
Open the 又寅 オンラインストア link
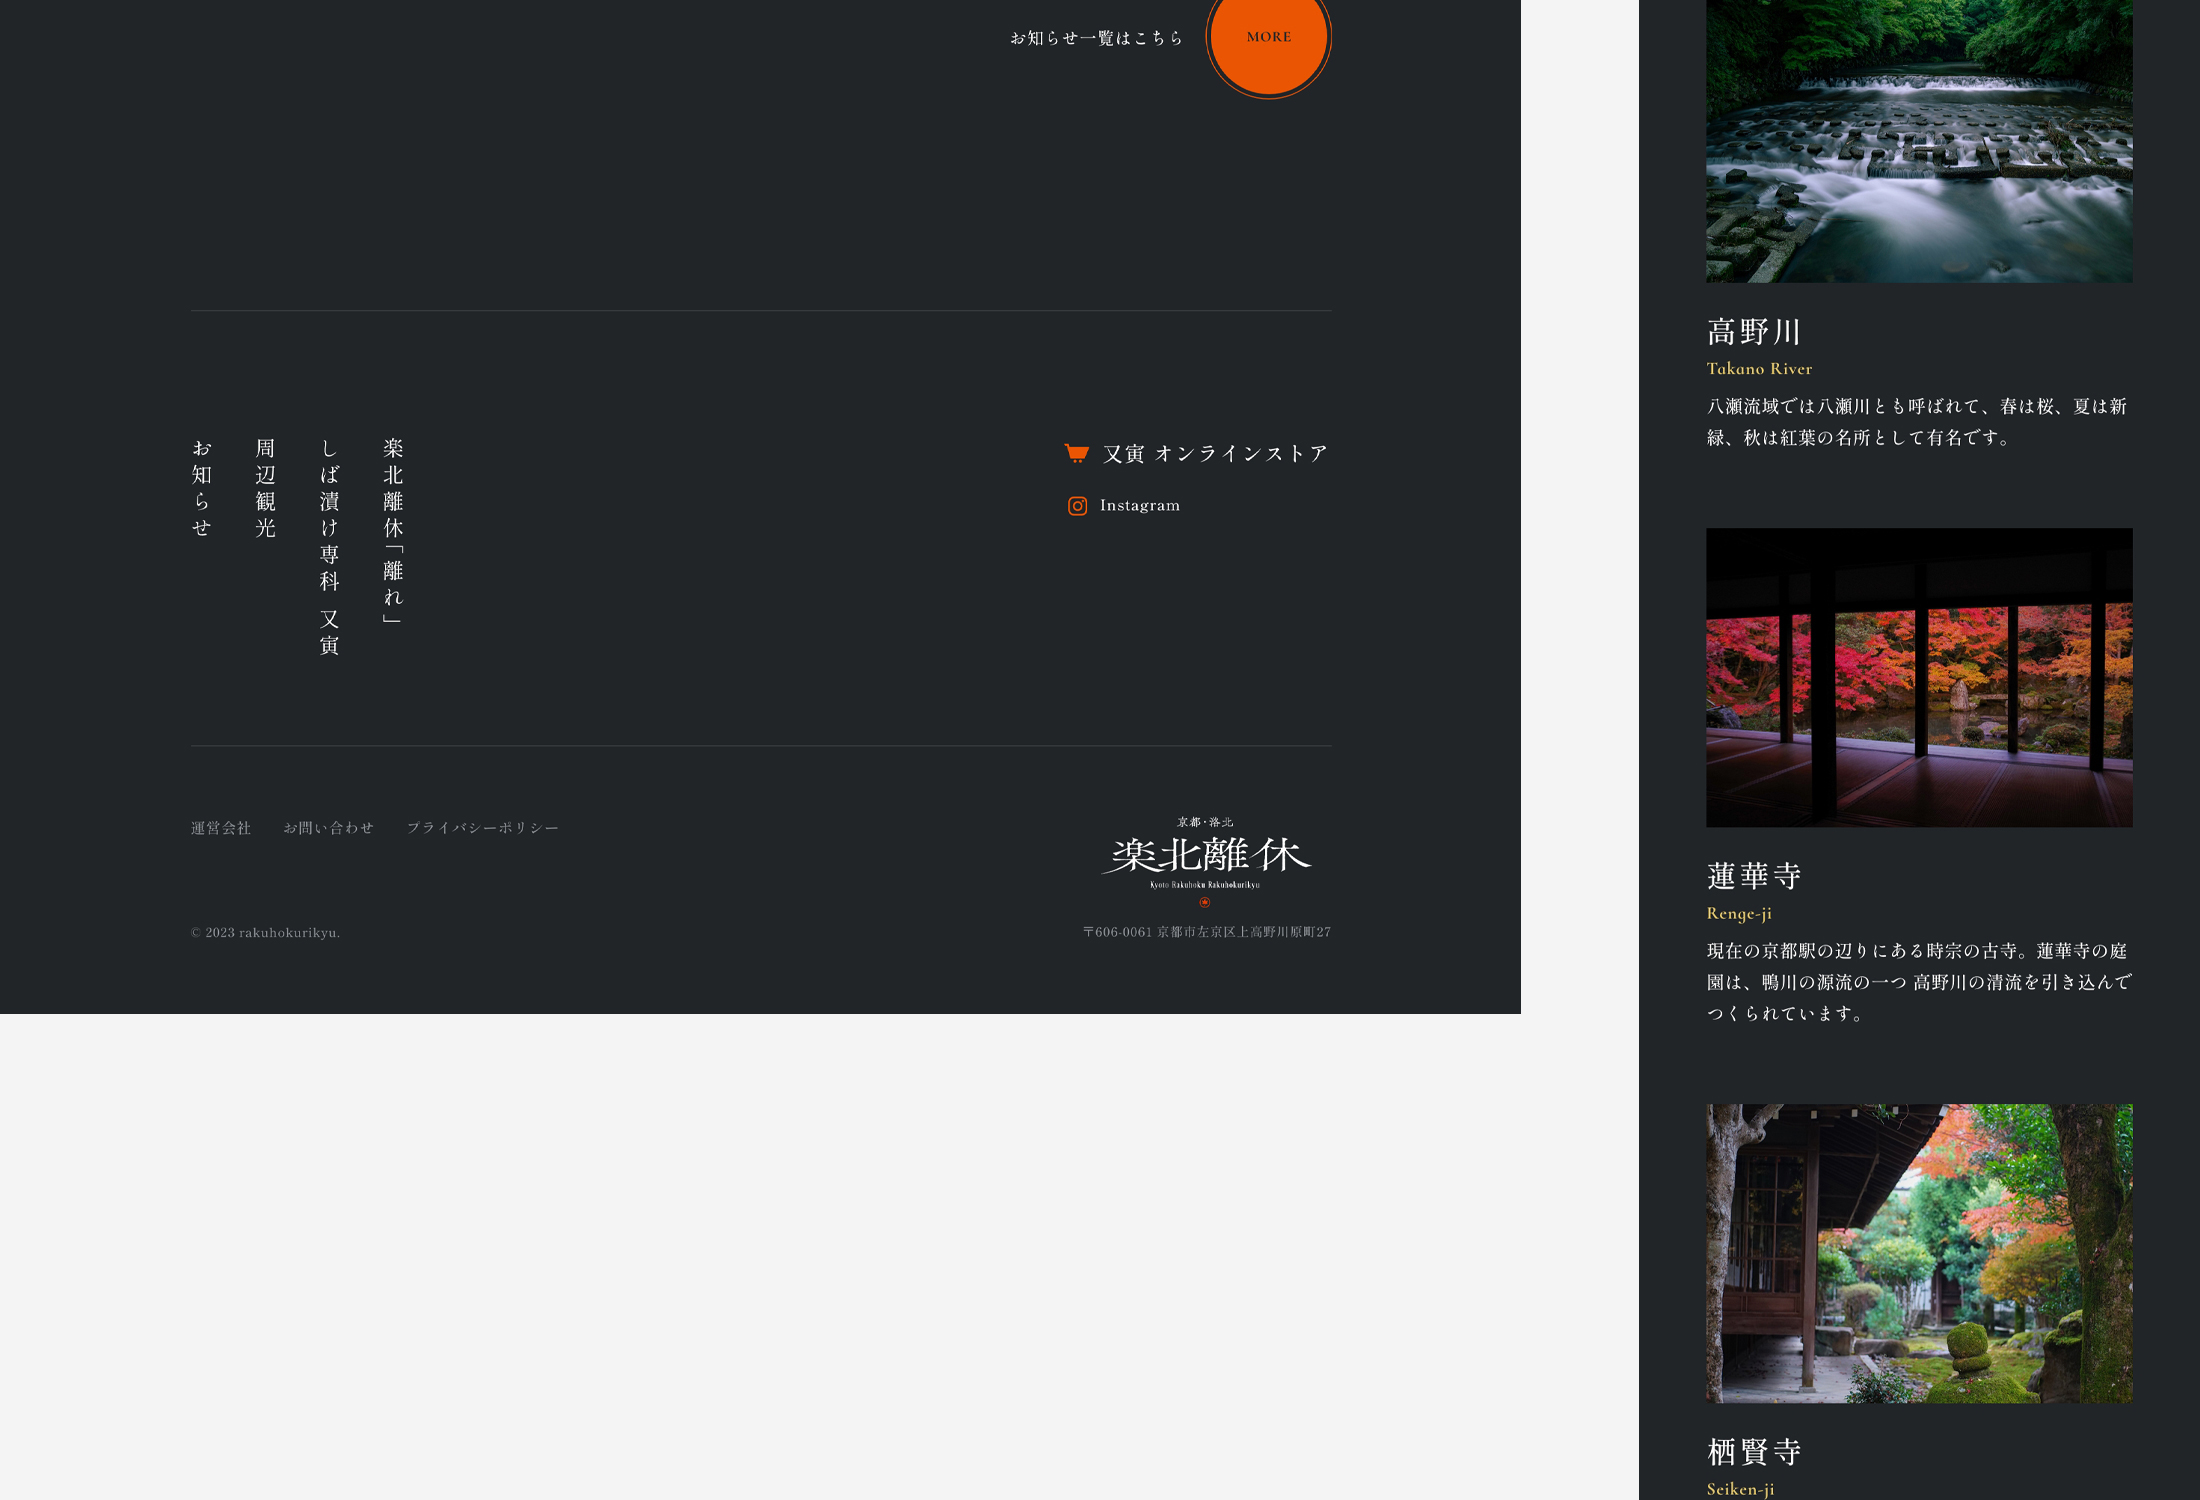click(1214, 454)
